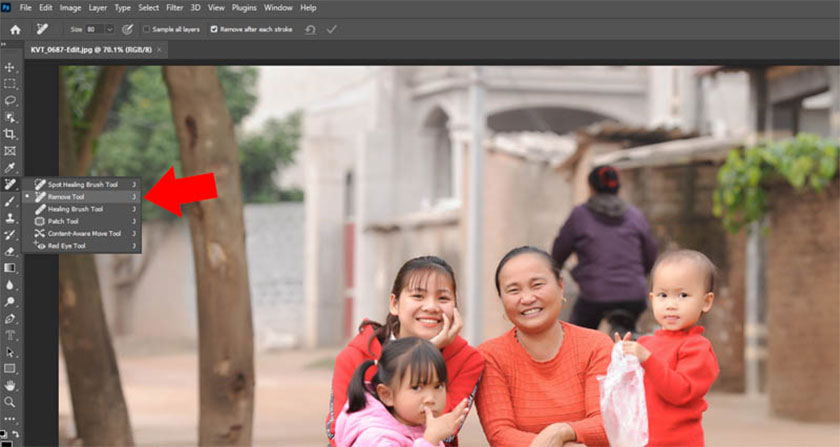Image resolution: width=840 pixels, height=447 pixels.
Task: Select the Horizontal Type tool
Action: click(x=10, y=336)
